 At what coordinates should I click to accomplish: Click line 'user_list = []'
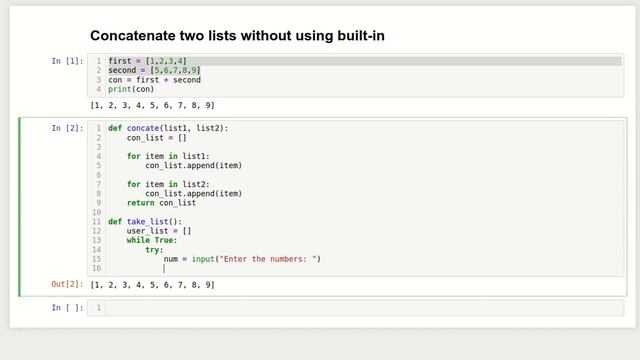pyautogui.click(x=159, y=231)
